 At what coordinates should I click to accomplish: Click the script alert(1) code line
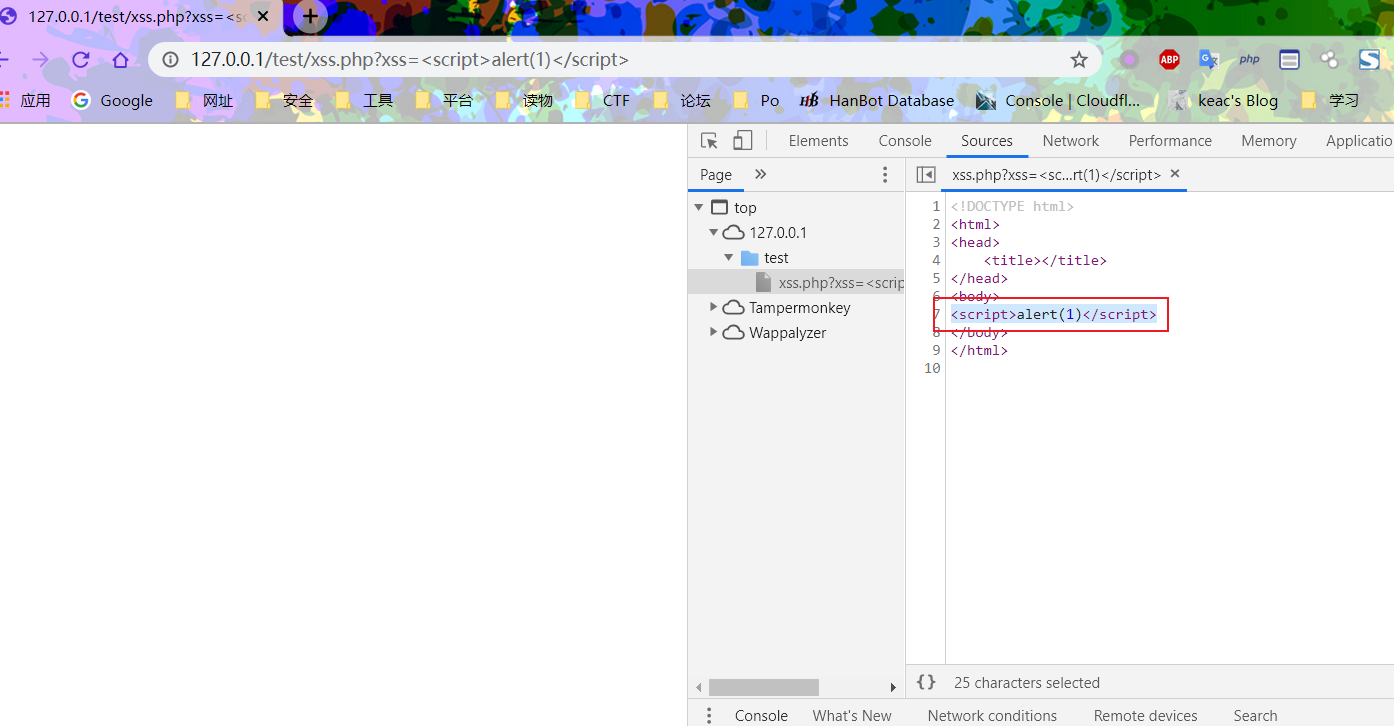(1053, 314)
